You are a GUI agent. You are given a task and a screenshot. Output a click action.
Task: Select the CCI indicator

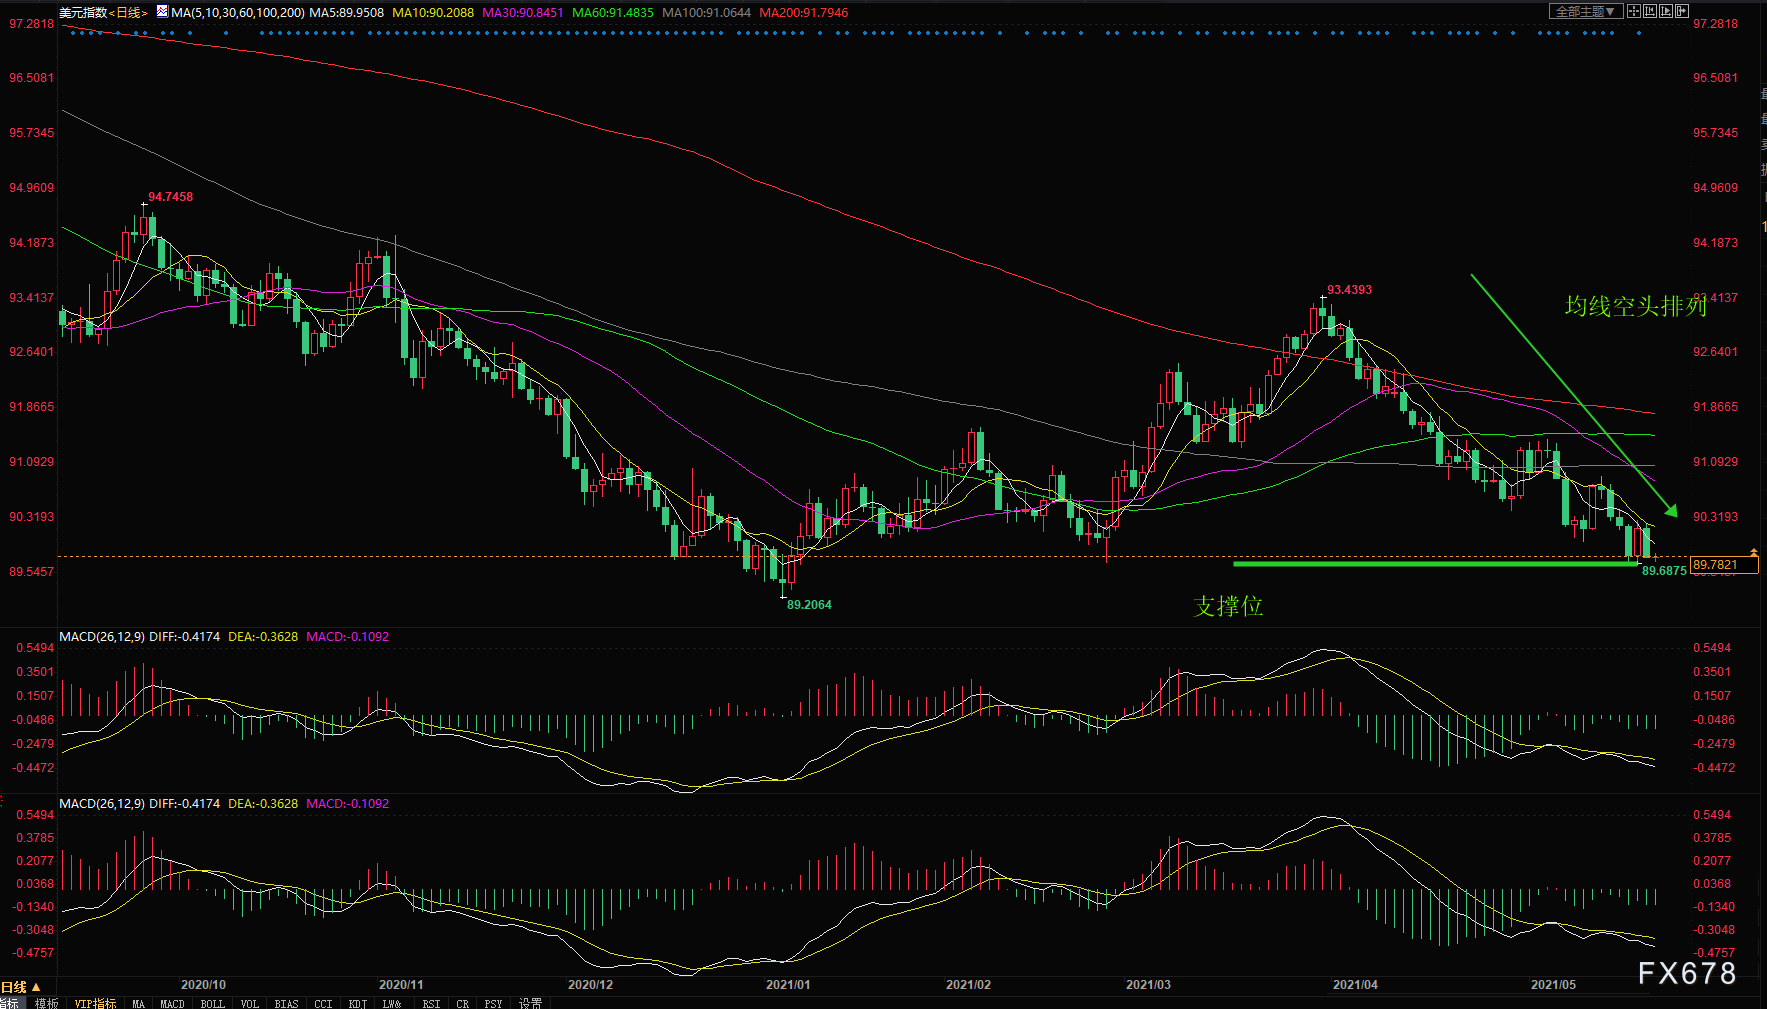(x=323, y=1003)
